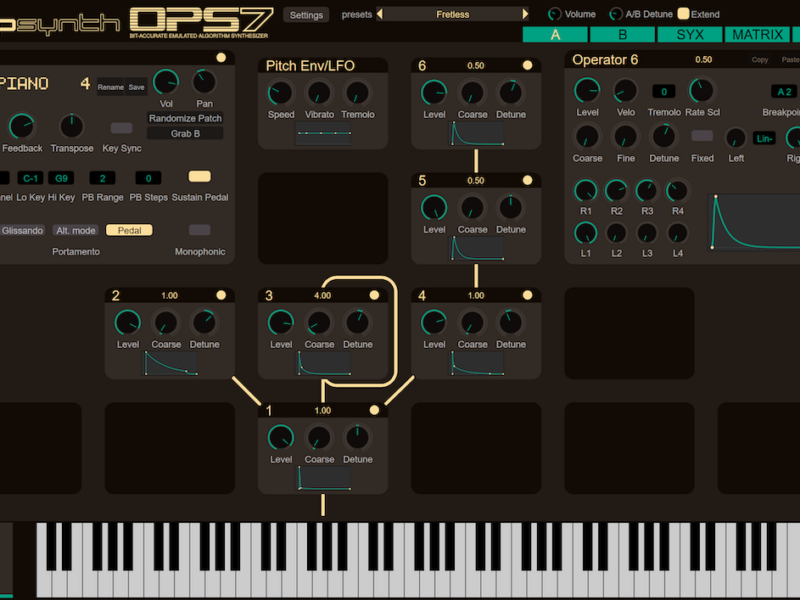Image resolution: width=800 pixels, height=600 pixels.
Task: Click the R1 envelope rate knob
Action: (586, 191)
